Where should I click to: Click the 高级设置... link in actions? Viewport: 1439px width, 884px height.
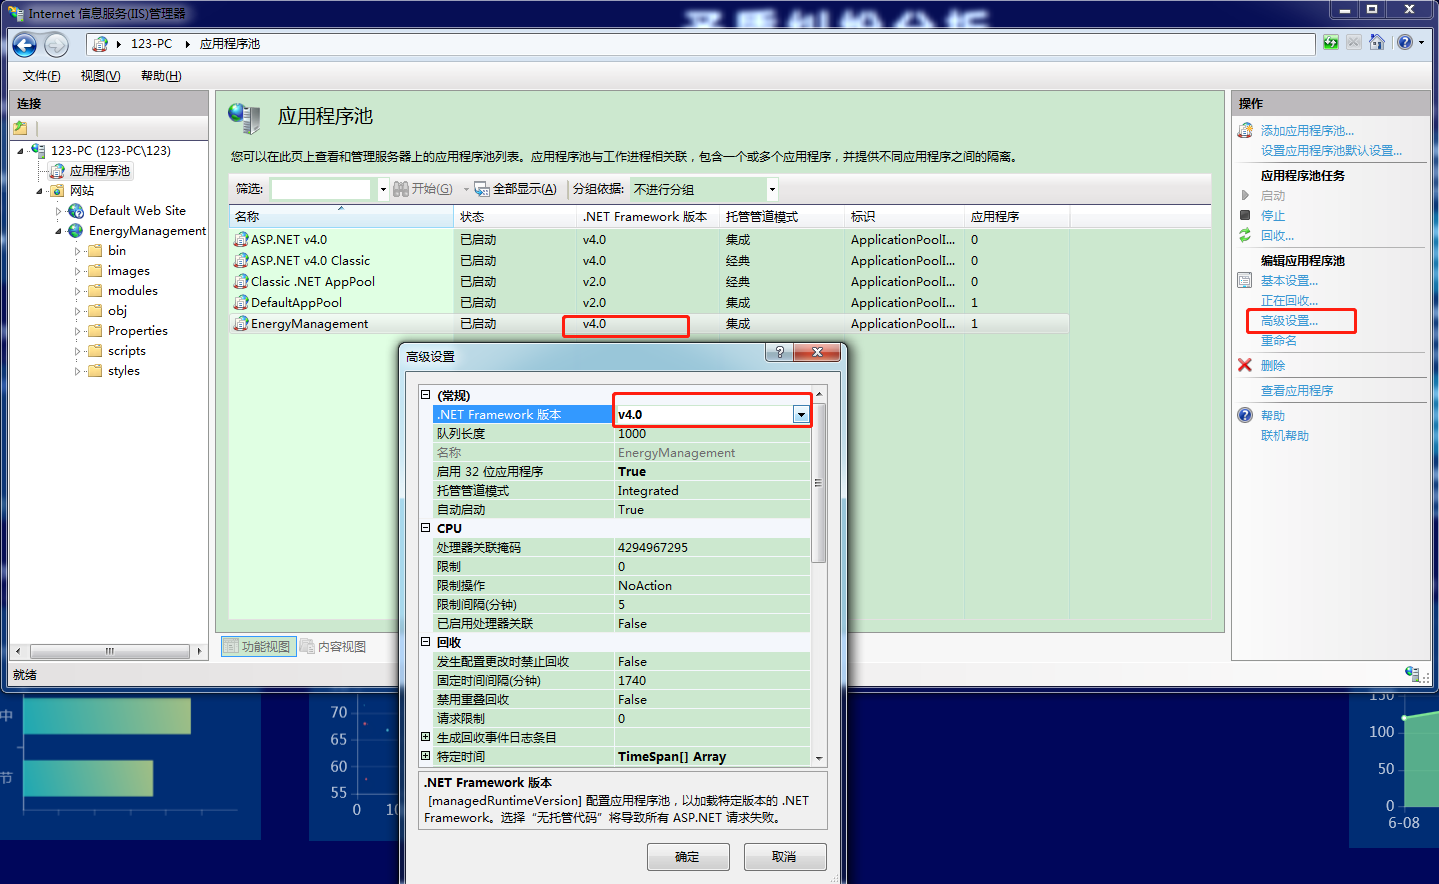[1289, 321]
